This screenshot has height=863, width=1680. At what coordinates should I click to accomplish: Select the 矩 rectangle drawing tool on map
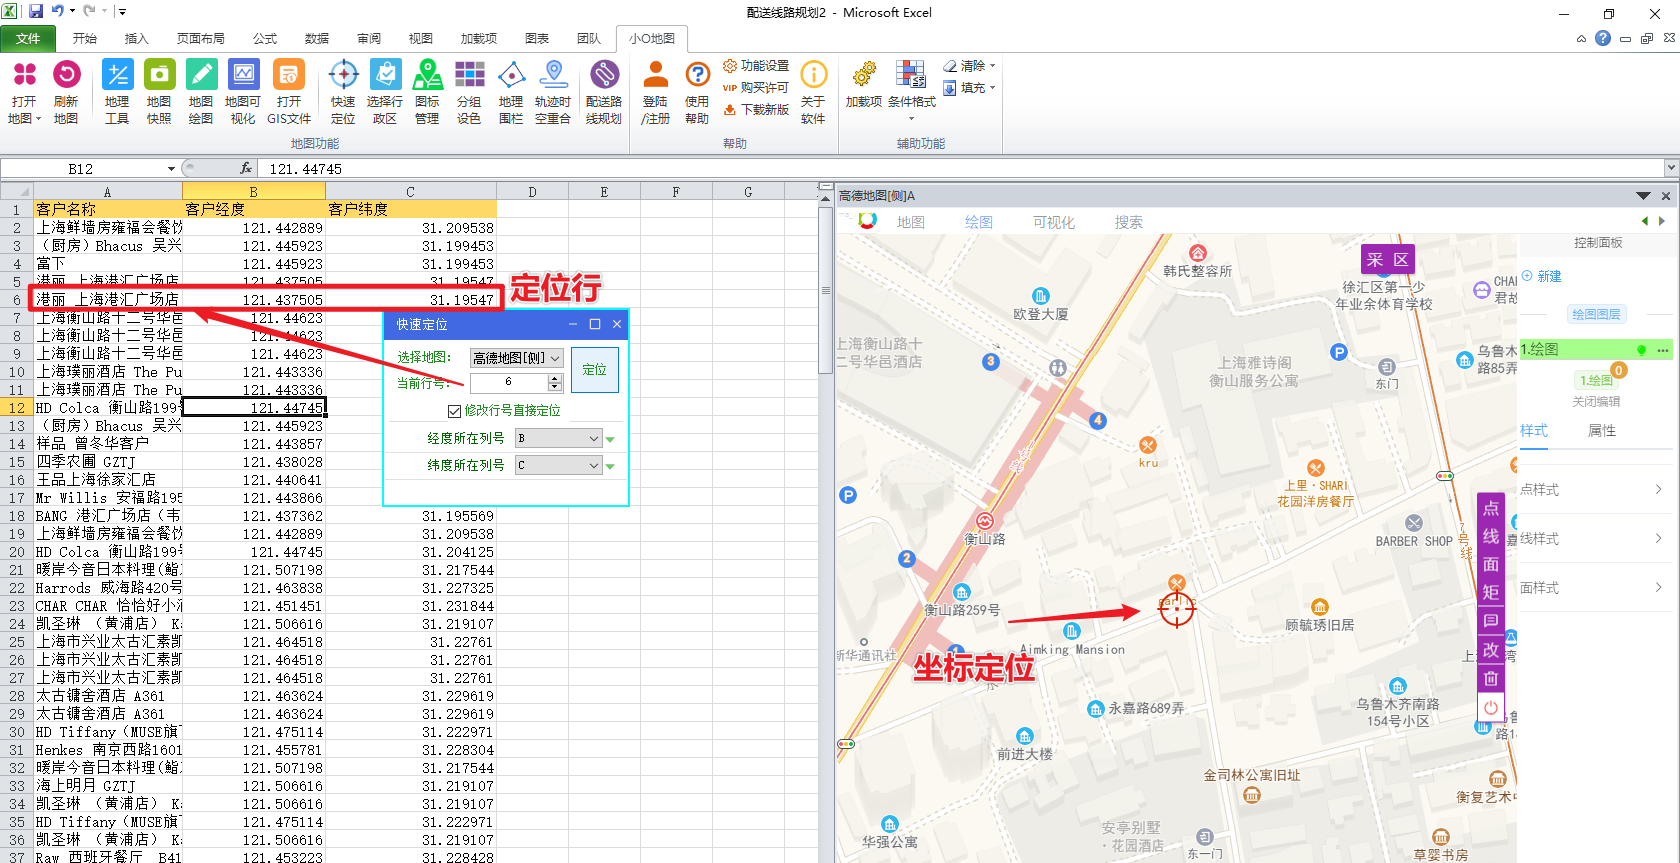[1491, 592]
